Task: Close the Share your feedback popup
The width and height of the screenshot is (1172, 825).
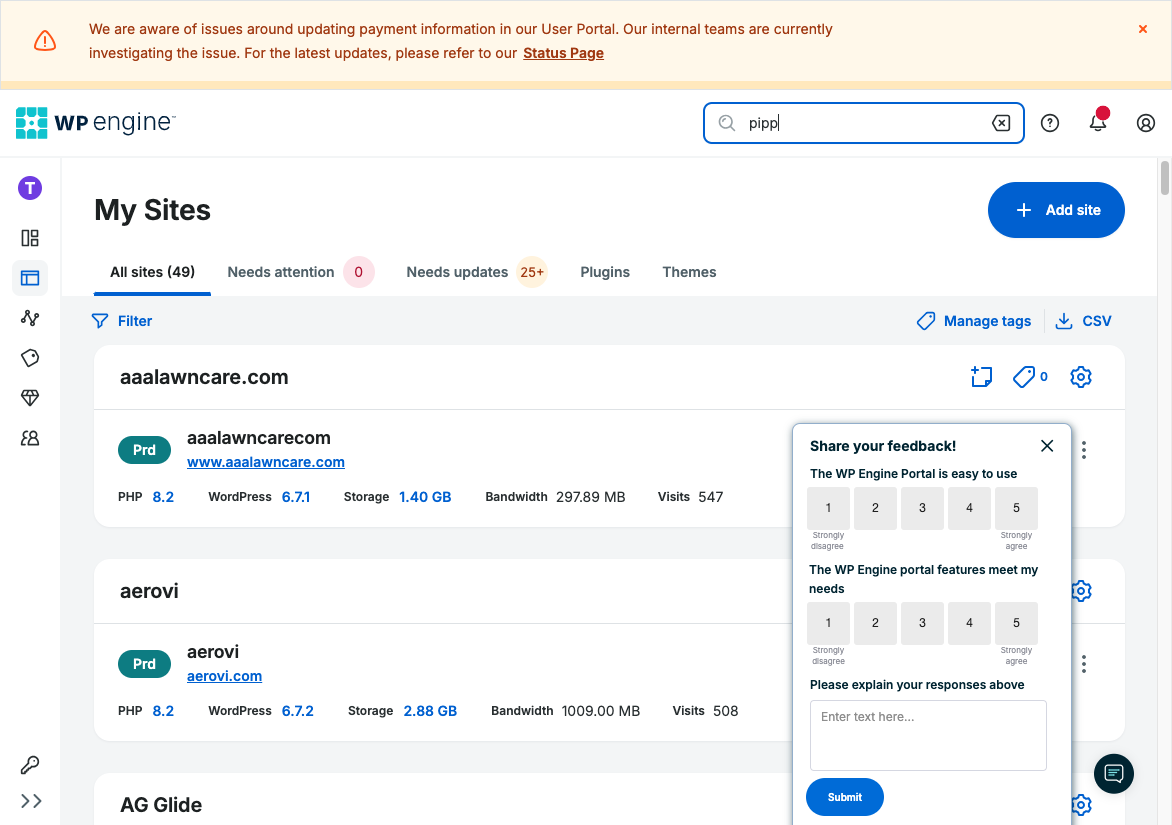Action: point(1046,446)
